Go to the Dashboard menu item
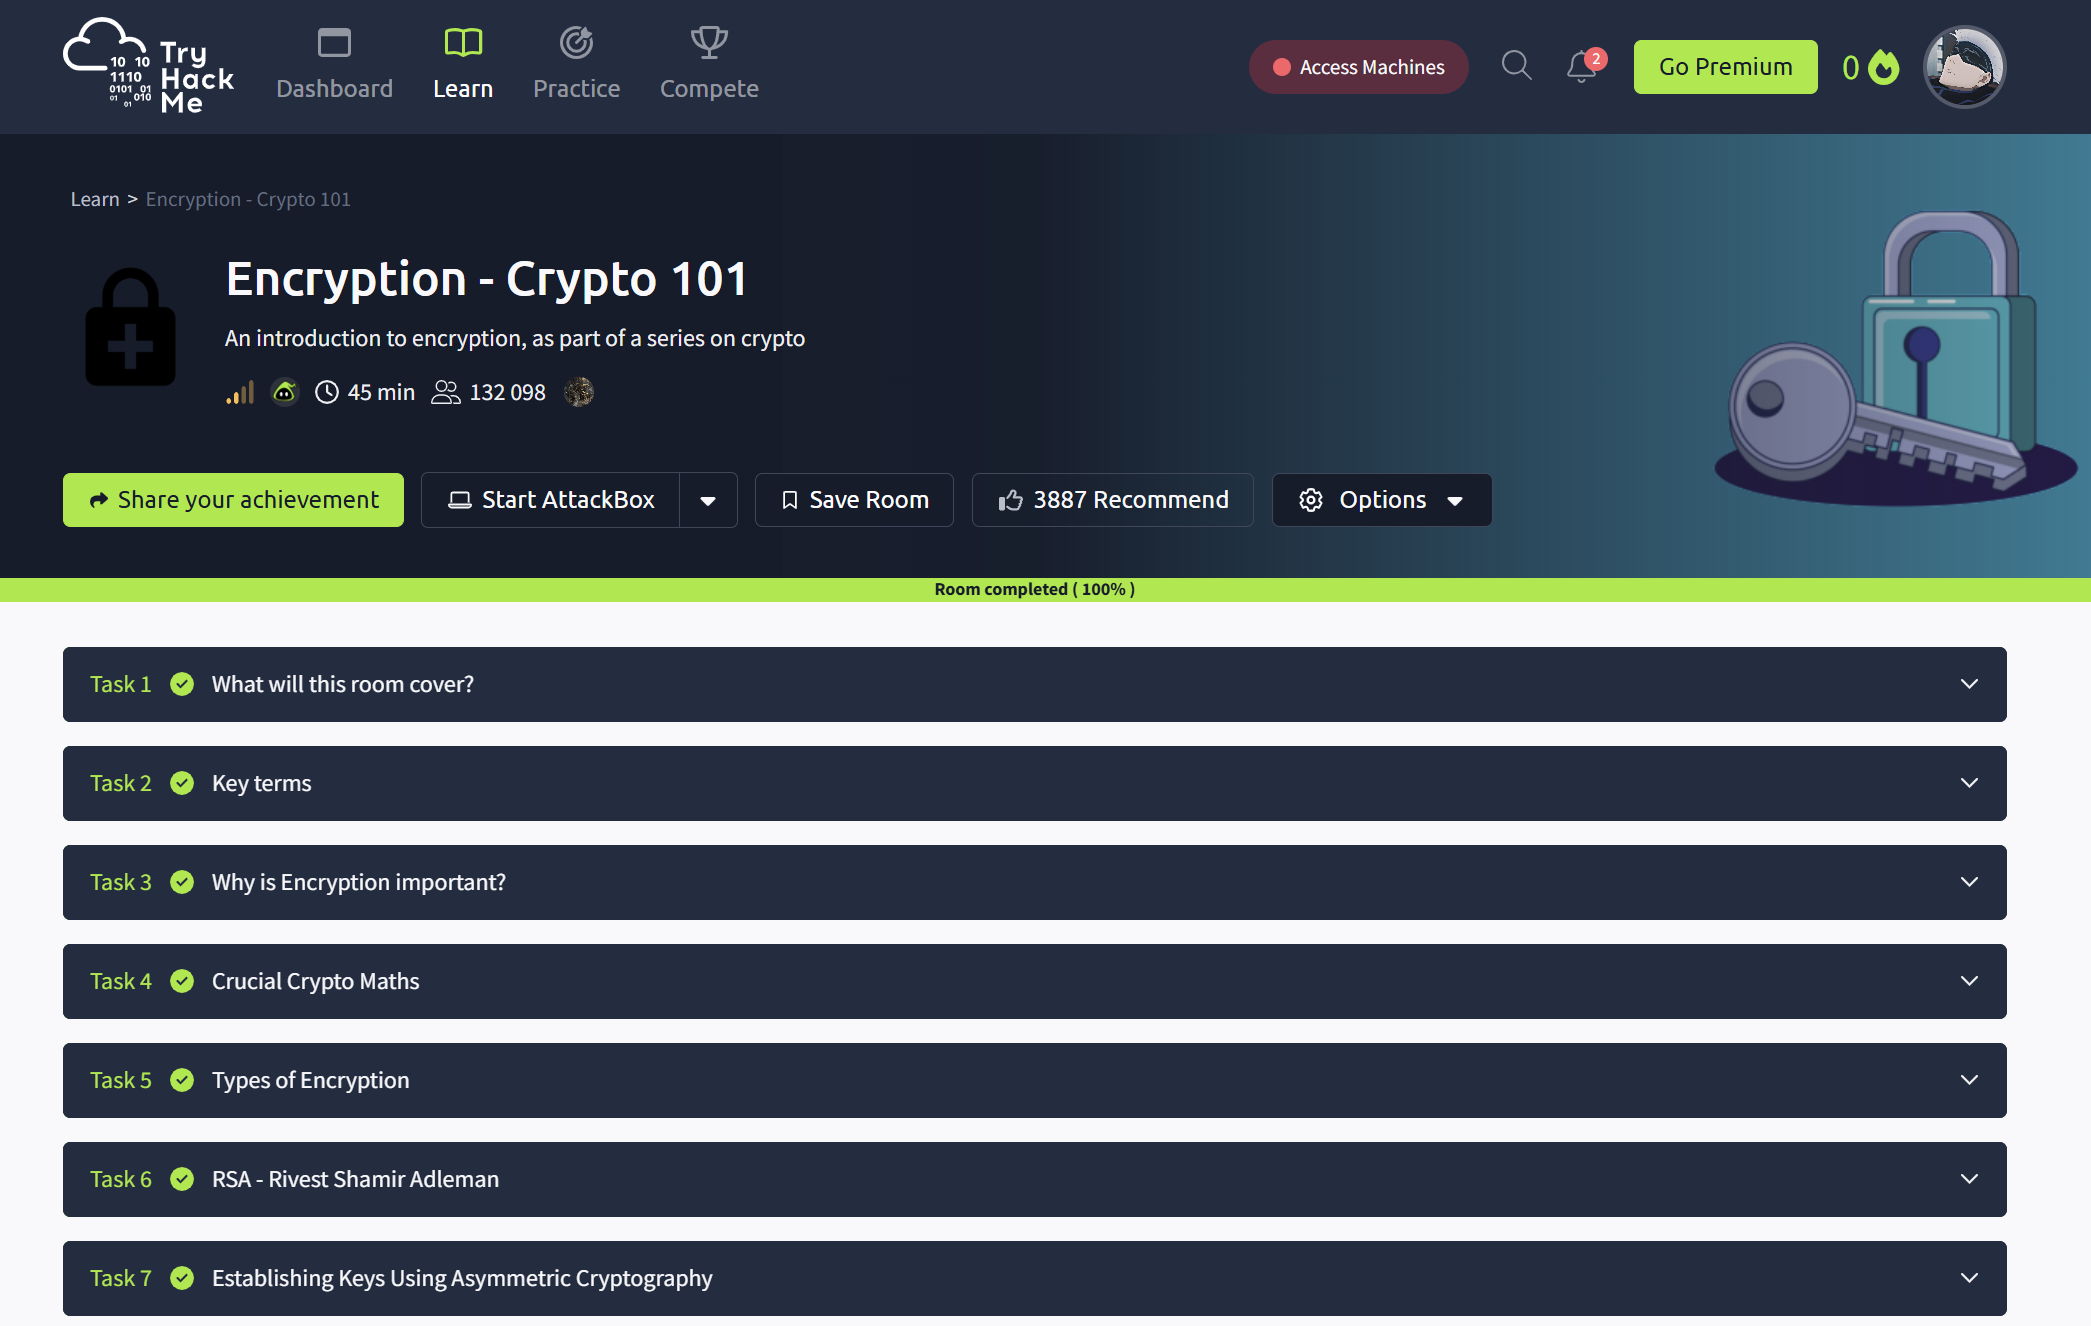Viewport: 2091px width, 1326px height. pos(334,62)
